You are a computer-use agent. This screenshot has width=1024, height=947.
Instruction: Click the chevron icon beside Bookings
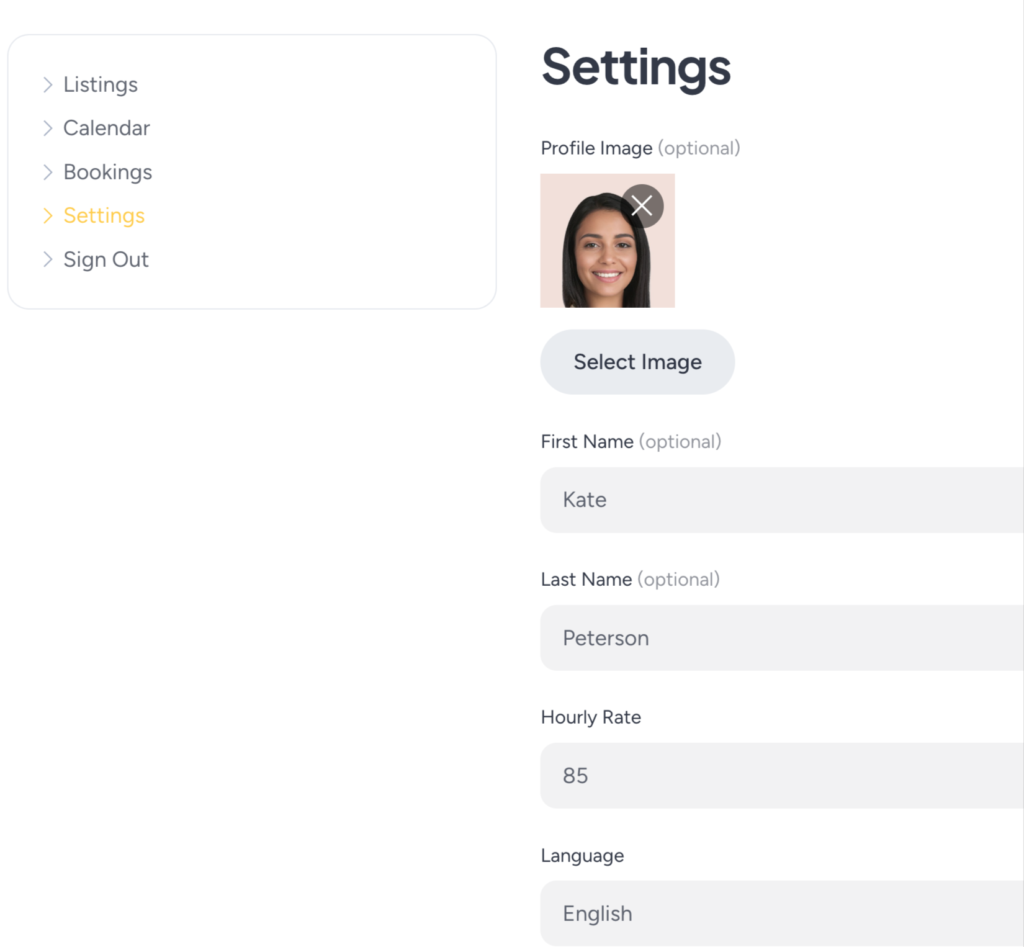tap(48, 172)
